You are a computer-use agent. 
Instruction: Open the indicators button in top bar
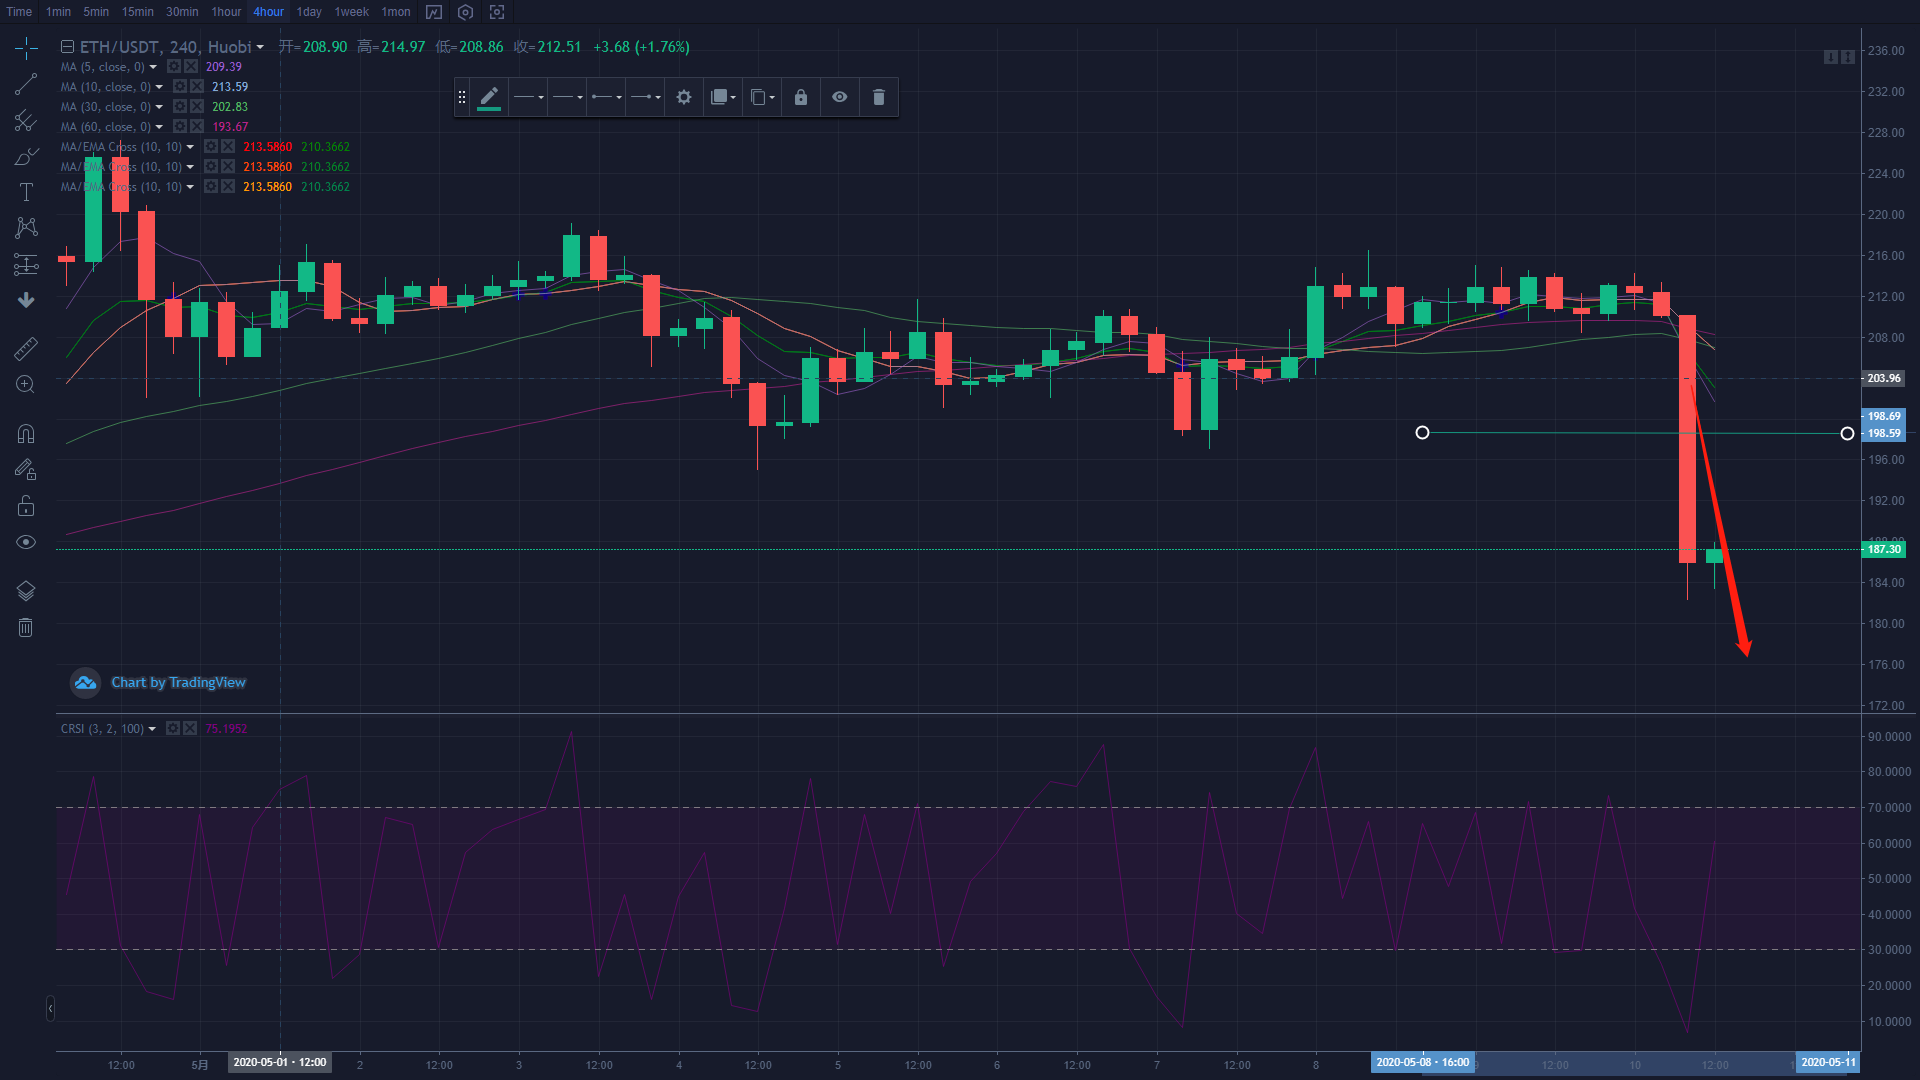pos(433,12)
